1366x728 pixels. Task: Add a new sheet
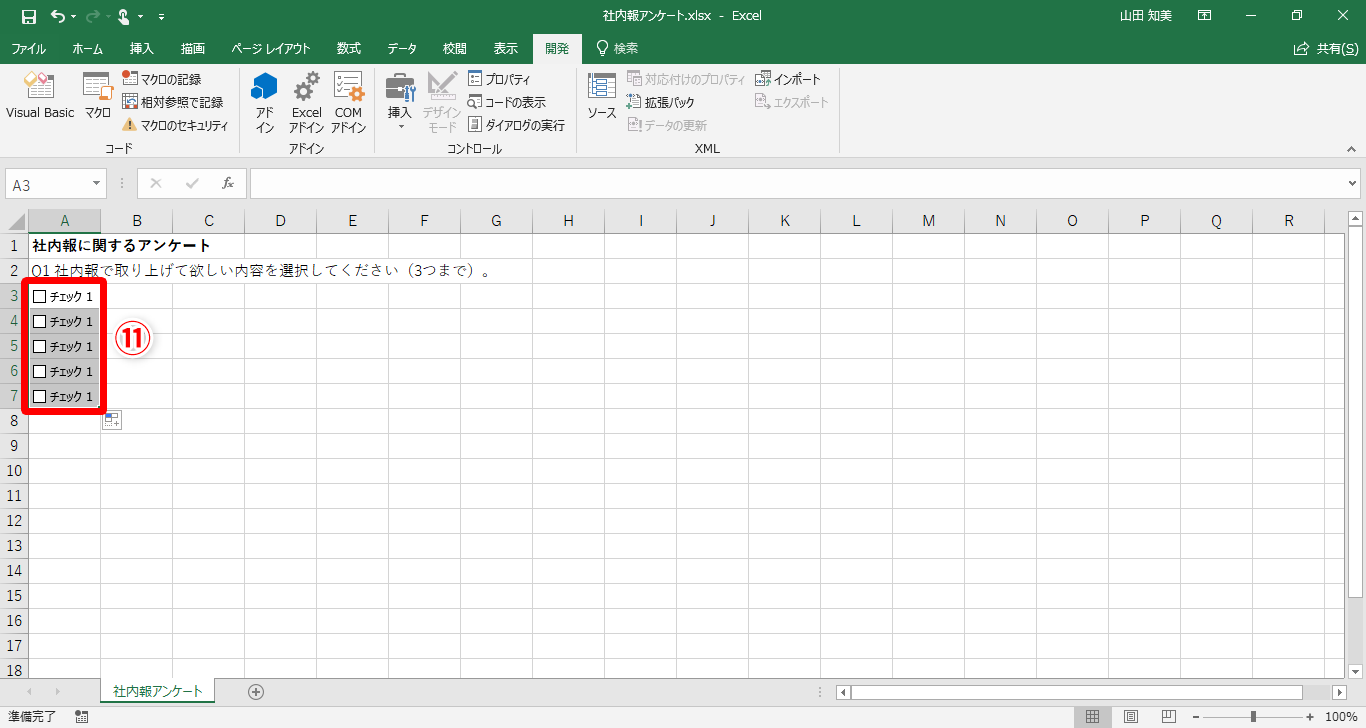pyautogui.click(x=256, y=691)
